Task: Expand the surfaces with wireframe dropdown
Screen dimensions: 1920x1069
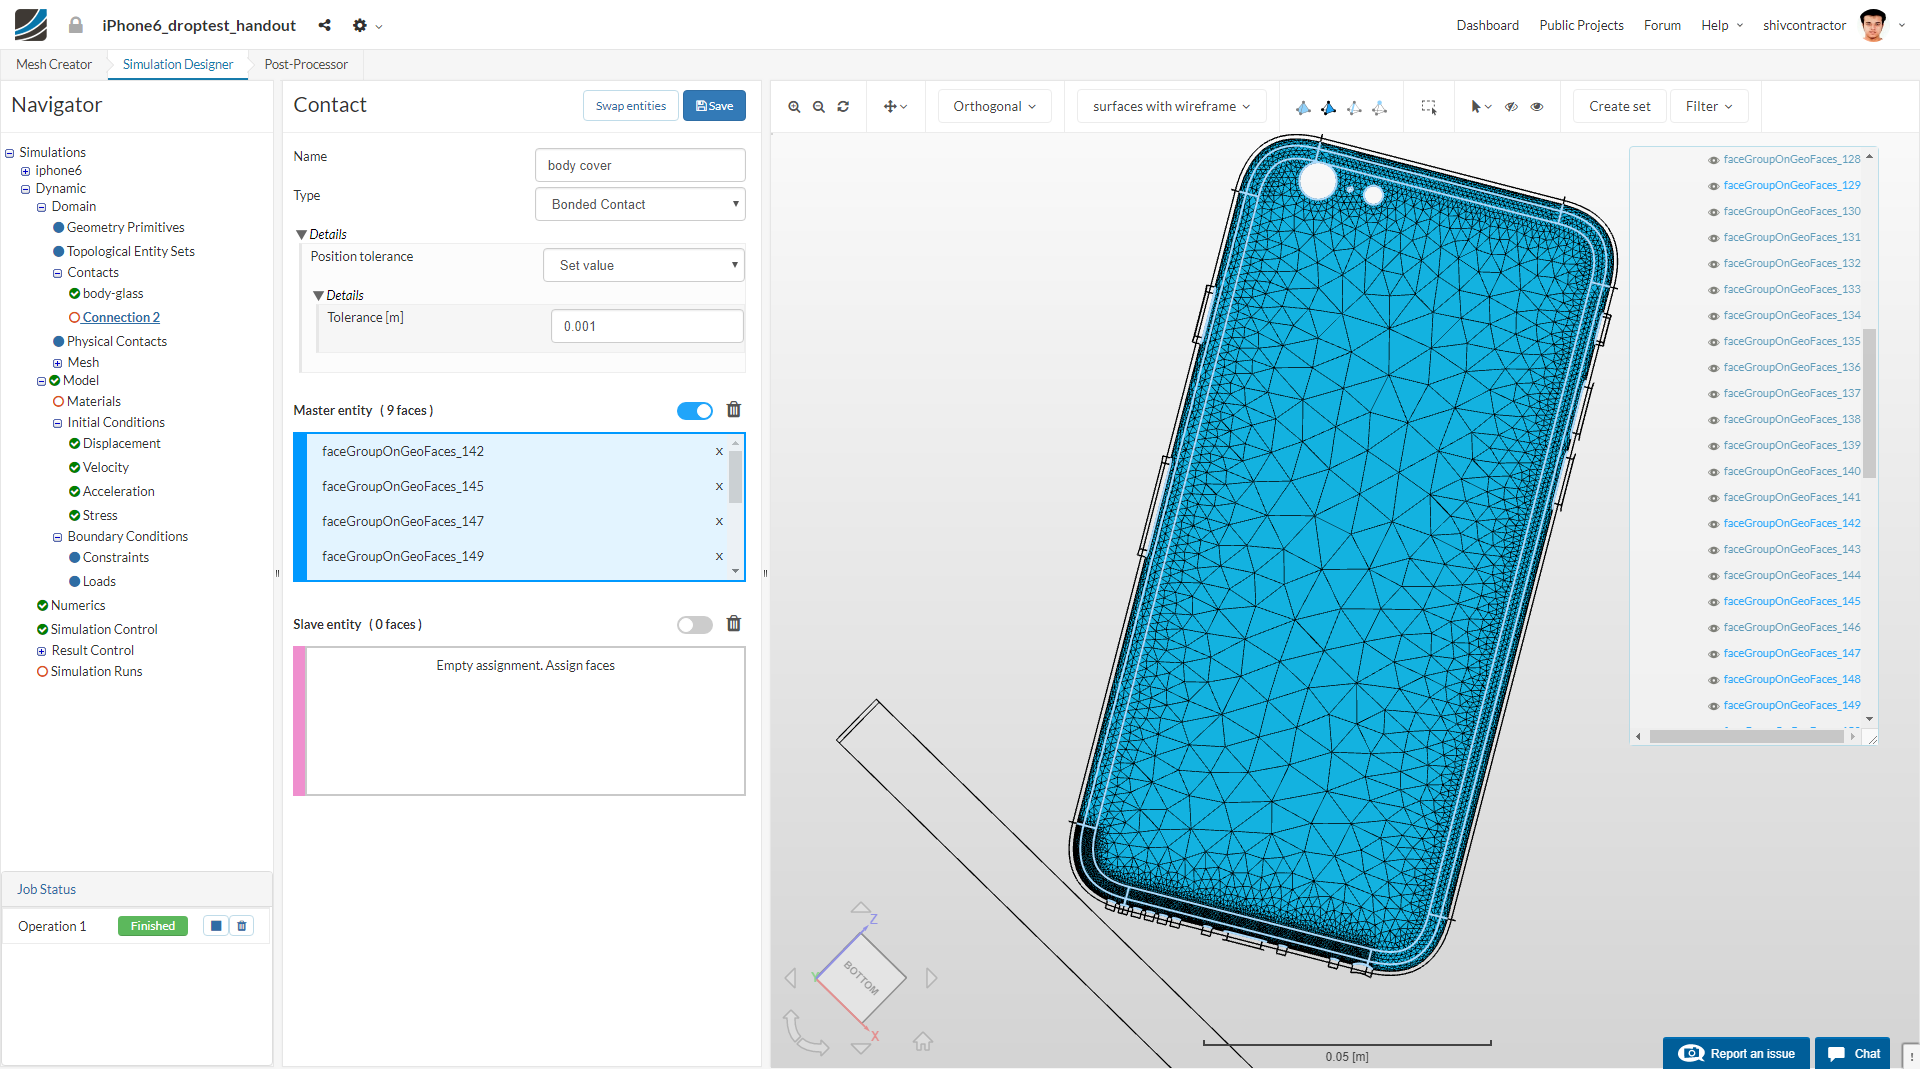Action: click(x=1171, y=106)
